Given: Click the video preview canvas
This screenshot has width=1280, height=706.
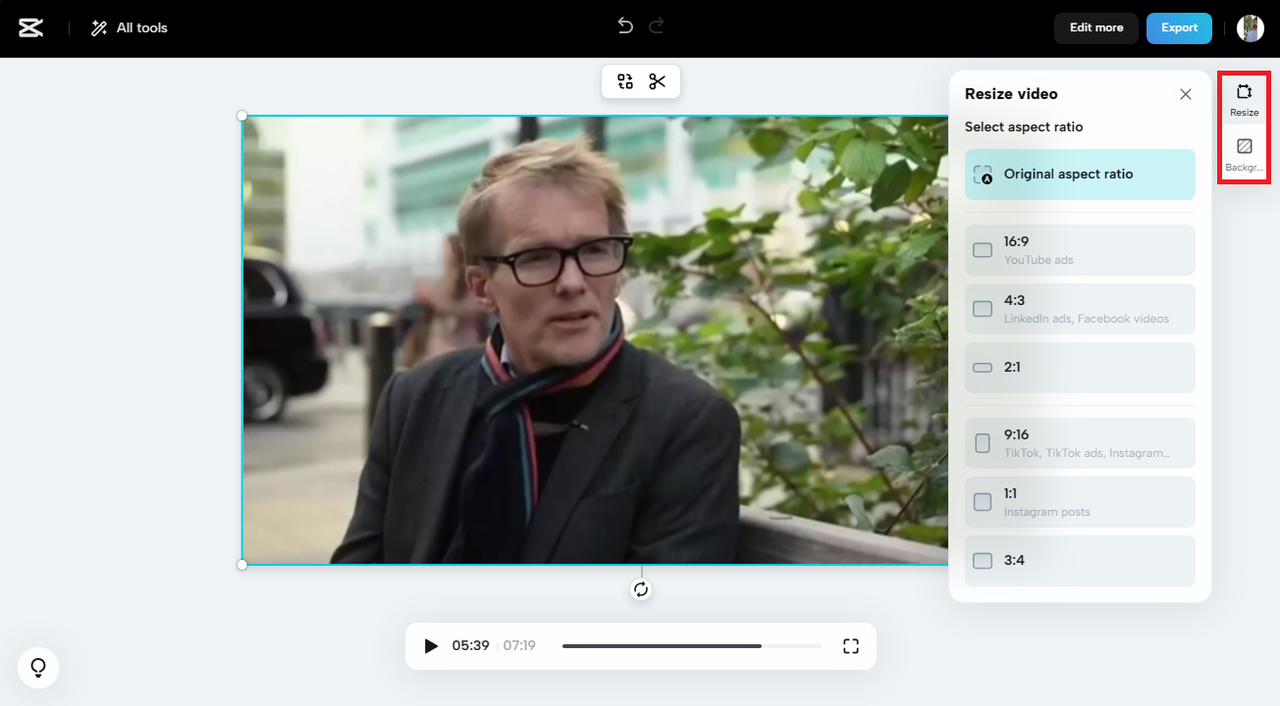Looking at the screenshot, I should point(595,340).
